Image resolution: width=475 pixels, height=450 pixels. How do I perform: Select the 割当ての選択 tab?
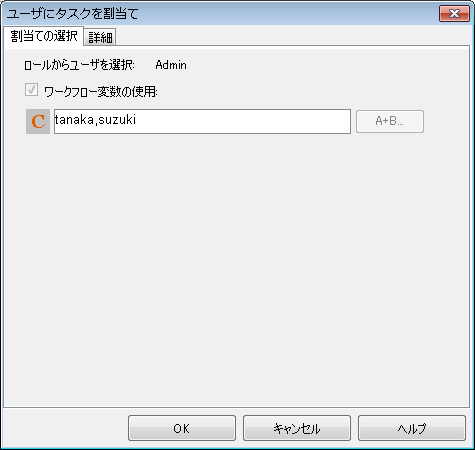(x=44, y=36)
